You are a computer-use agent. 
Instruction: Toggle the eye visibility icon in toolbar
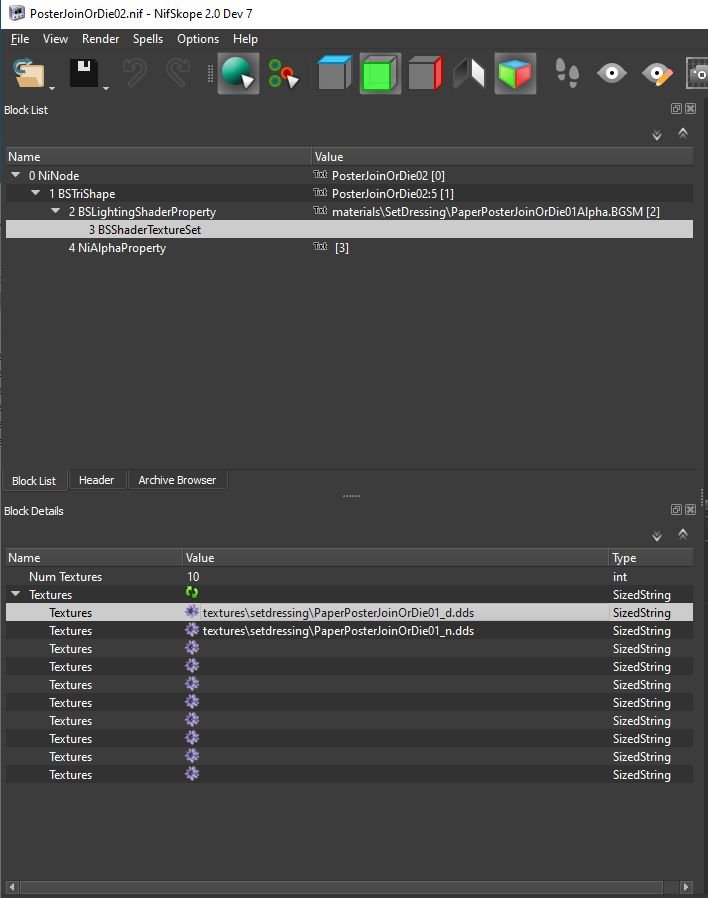click(x=612, y=74)
